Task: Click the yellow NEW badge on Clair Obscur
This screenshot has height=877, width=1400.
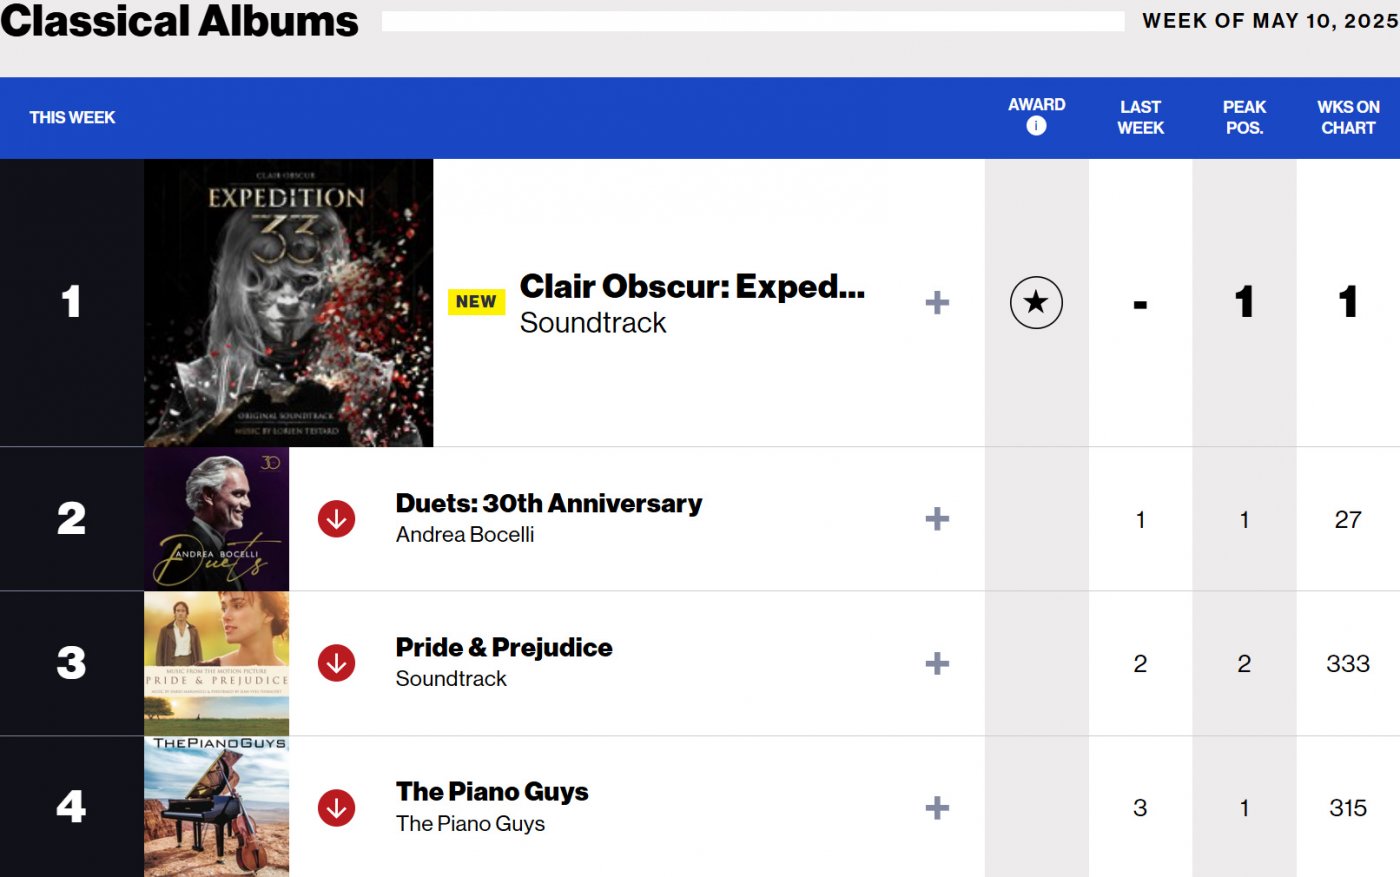Action: click(476, 302)
